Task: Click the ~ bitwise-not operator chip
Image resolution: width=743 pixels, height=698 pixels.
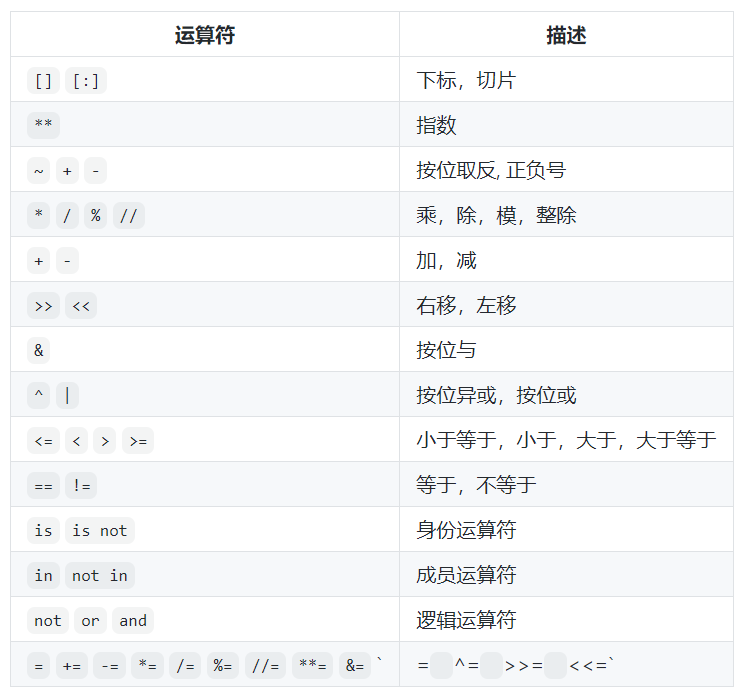Action: pyautogui.click(x=39, y=171)
